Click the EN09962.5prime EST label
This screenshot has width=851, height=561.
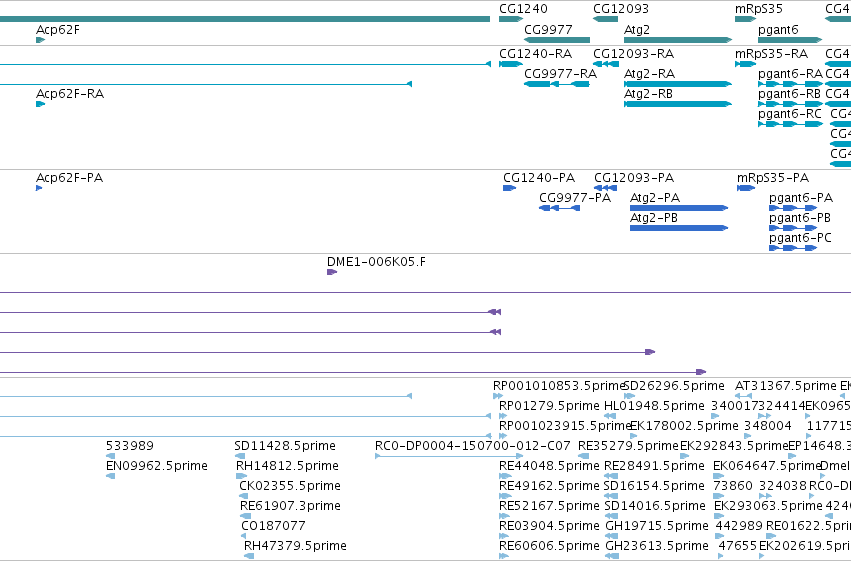click(157, 466)
